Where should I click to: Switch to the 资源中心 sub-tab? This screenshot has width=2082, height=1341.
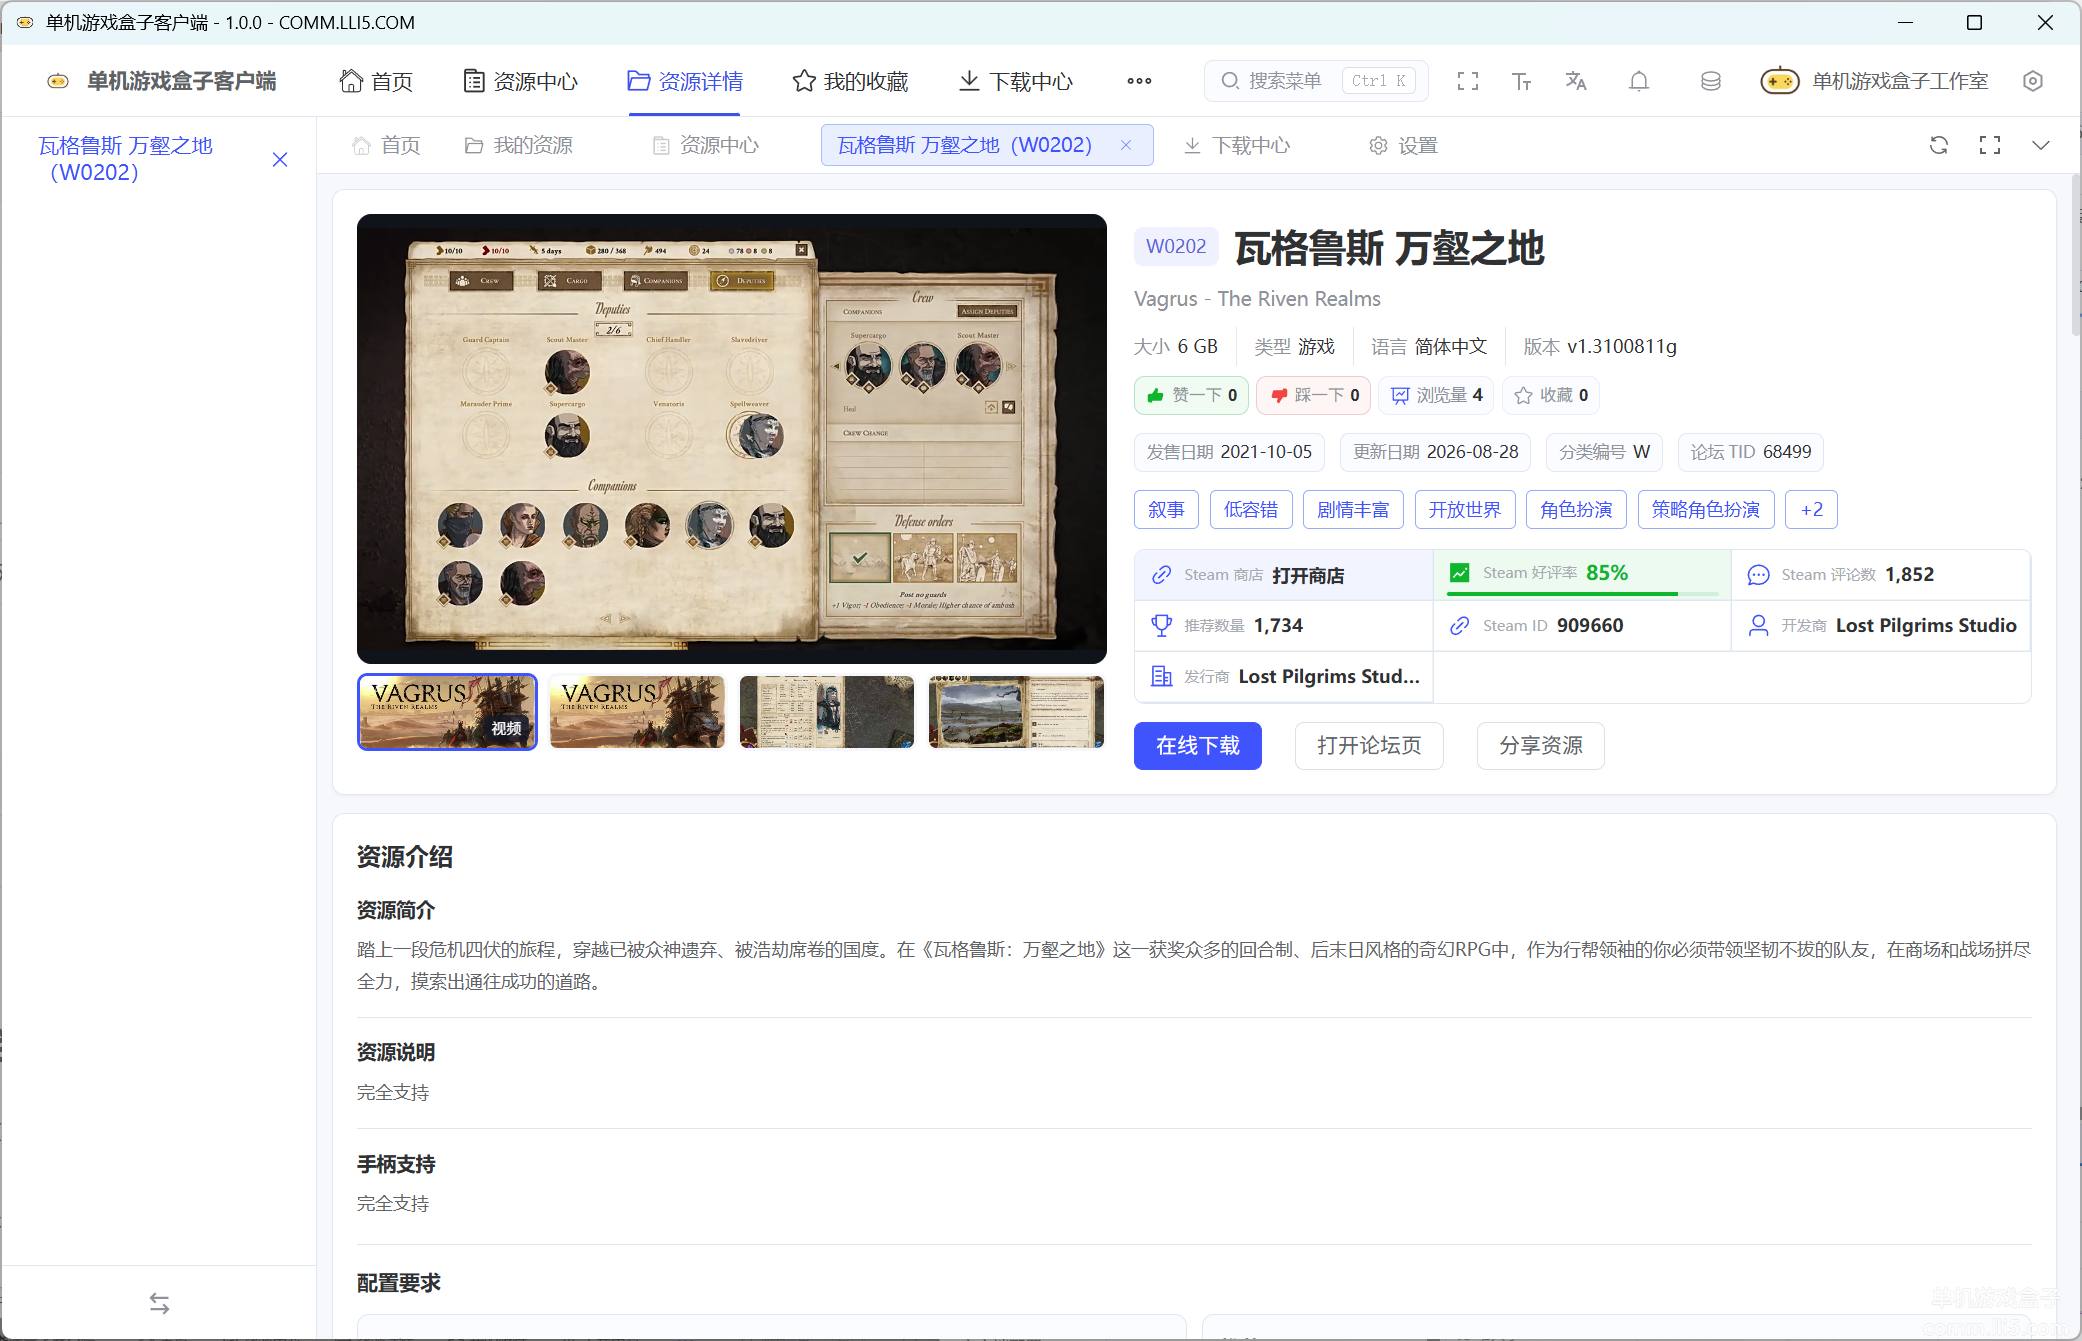point(705,145)
